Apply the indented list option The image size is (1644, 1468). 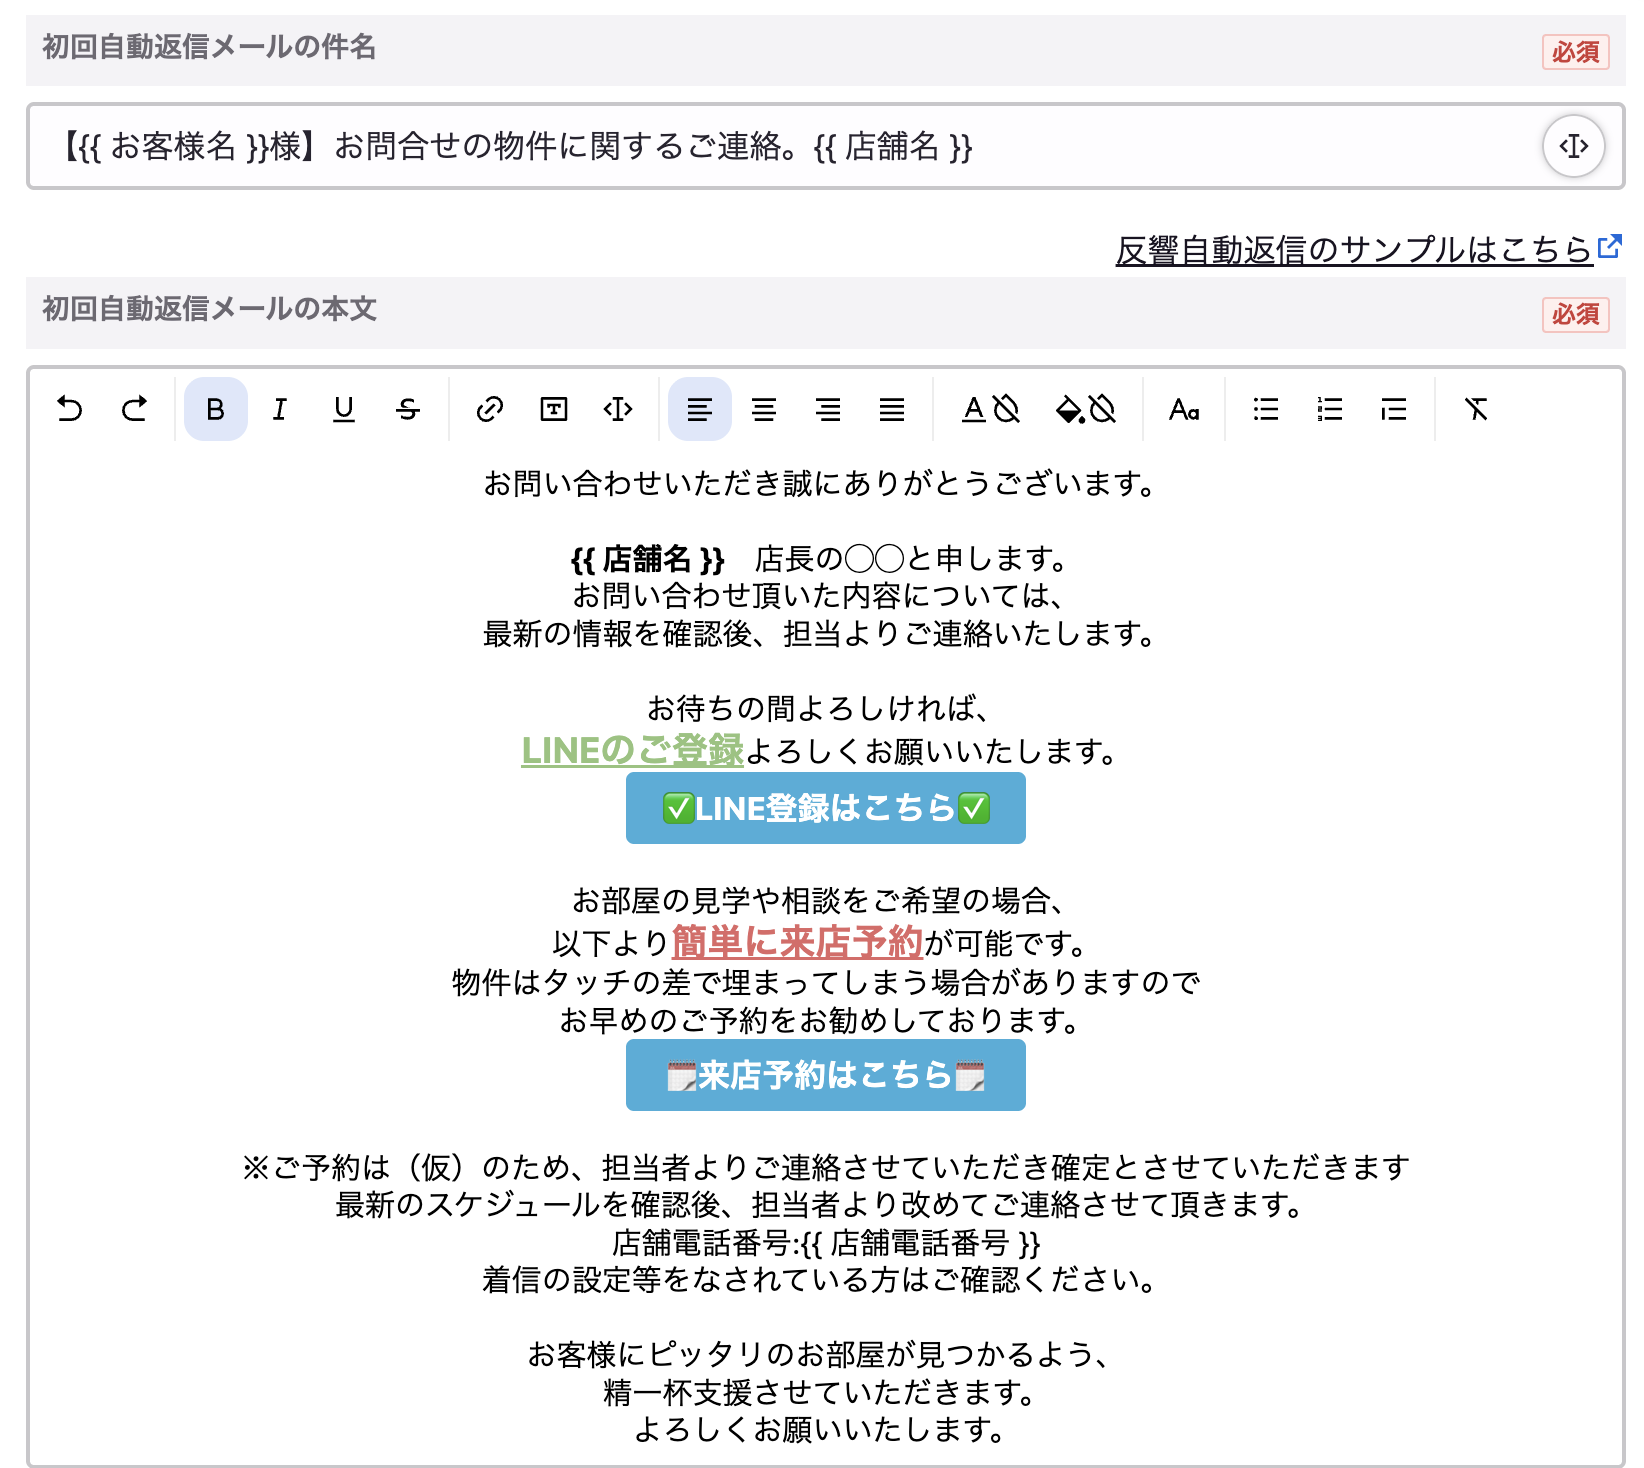tap(1394, 409)
